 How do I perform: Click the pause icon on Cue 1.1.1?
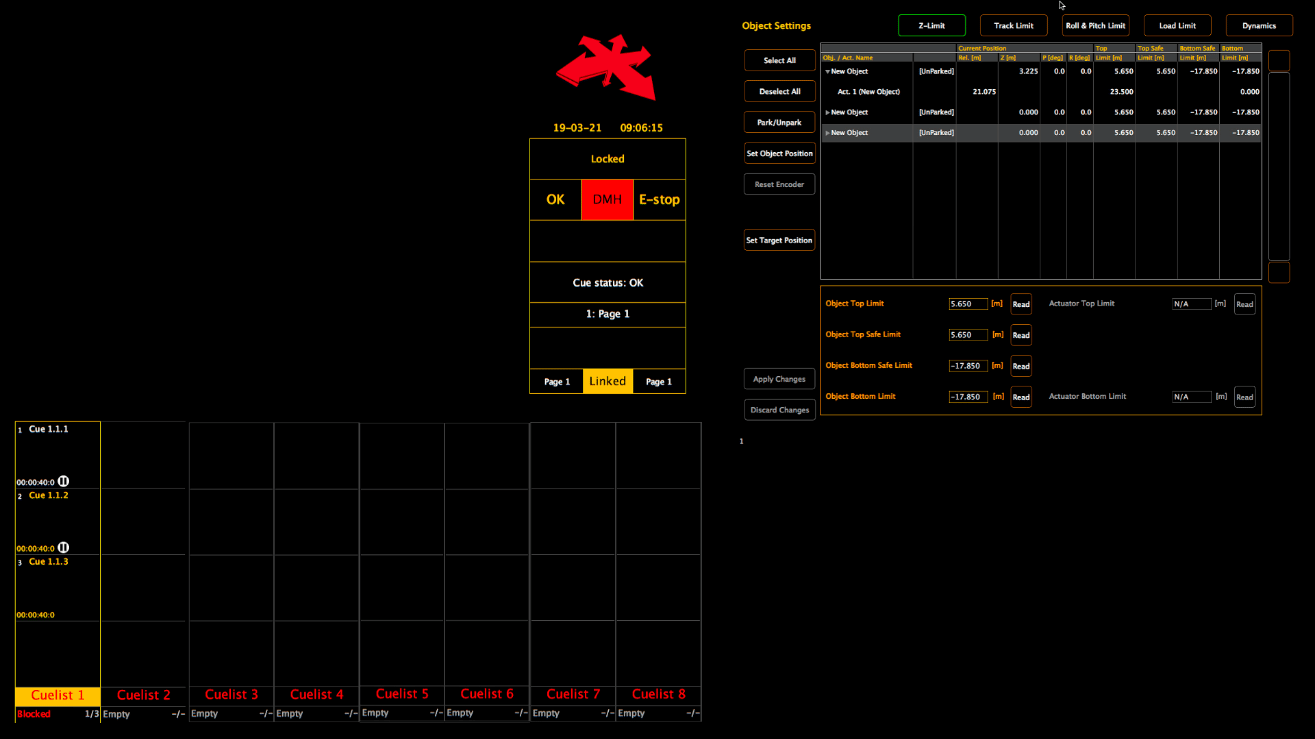point(63,481)
